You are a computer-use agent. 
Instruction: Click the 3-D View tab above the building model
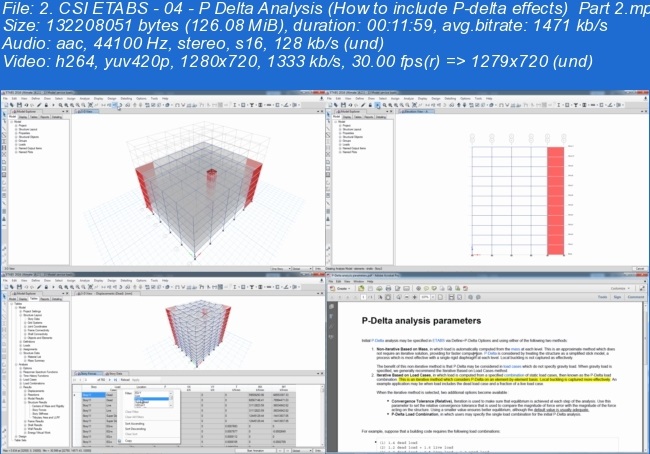click(86, 112)
